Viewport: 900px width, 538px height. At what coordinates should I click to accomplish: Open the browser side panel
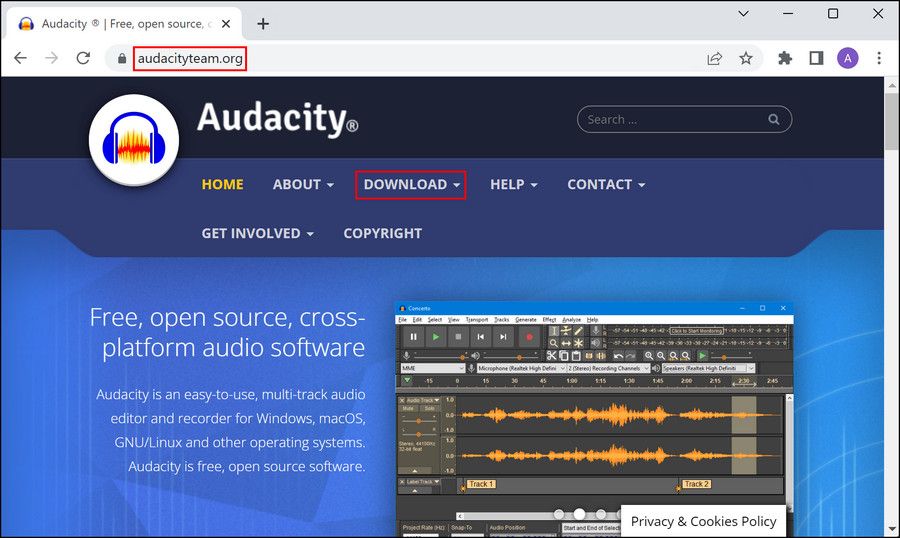[816, 58]
